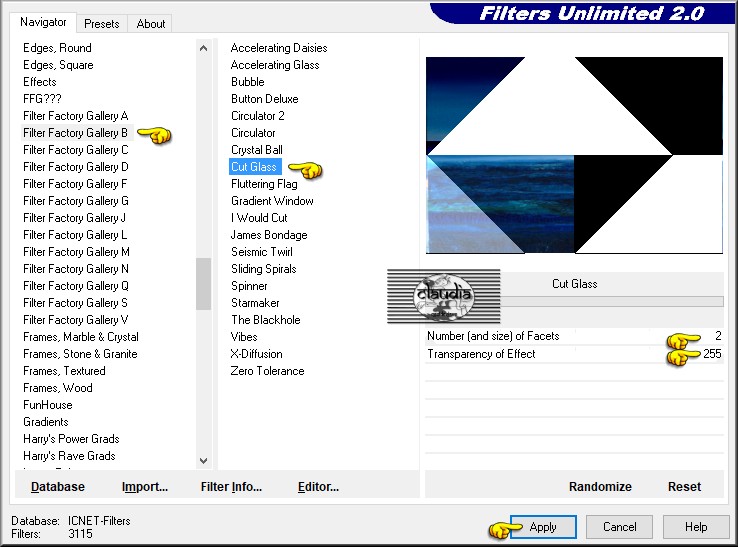Screen dimensions: 738x547
Task: Choose the Accelerating Glass filter
Action: click(x=275, y=65)
